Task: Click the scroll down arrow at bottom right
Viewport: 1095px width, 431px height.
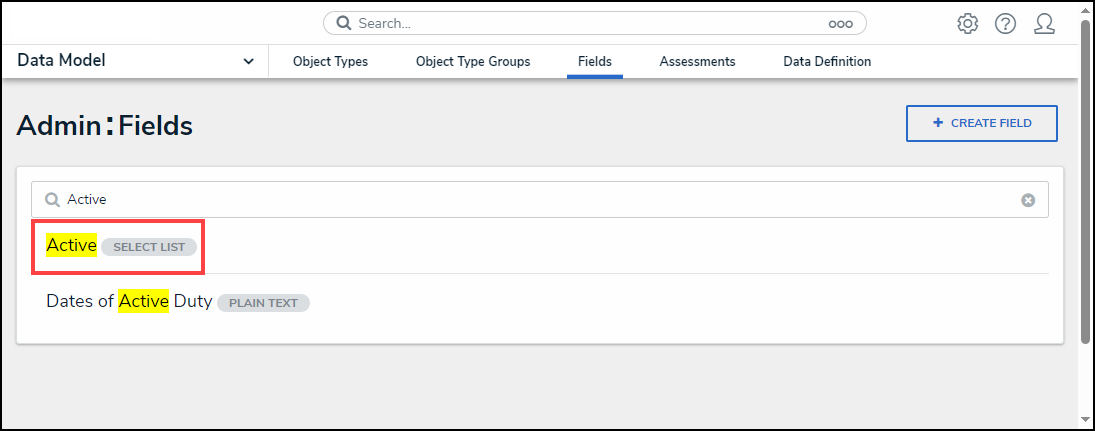Action: [1085, 419]
